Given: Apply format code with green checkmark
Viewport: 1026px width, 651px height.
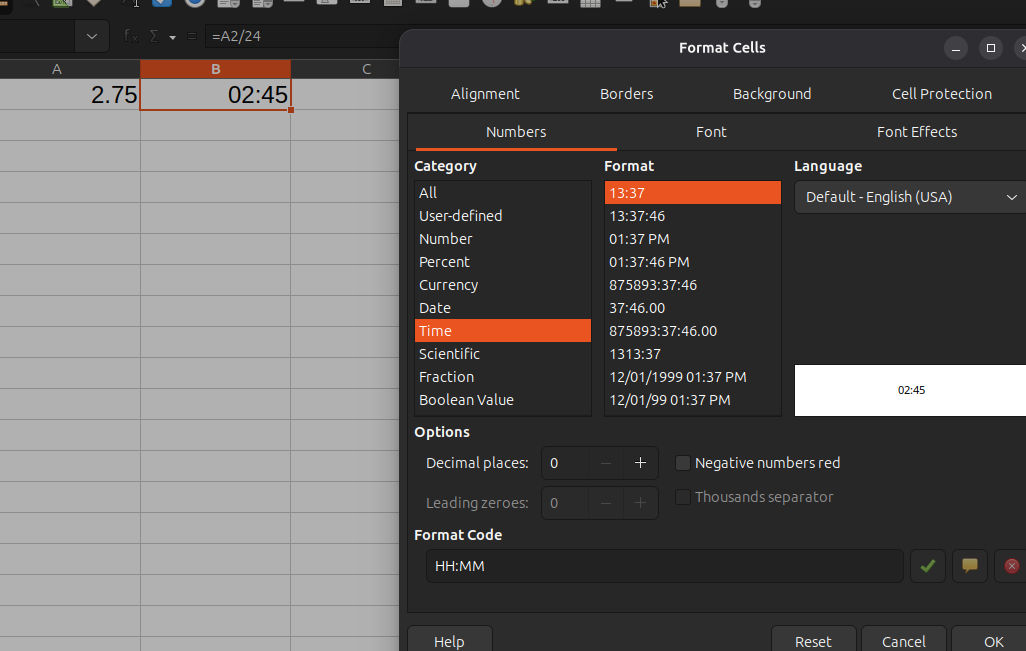Looking at the screenshot, I should (927, 566).
